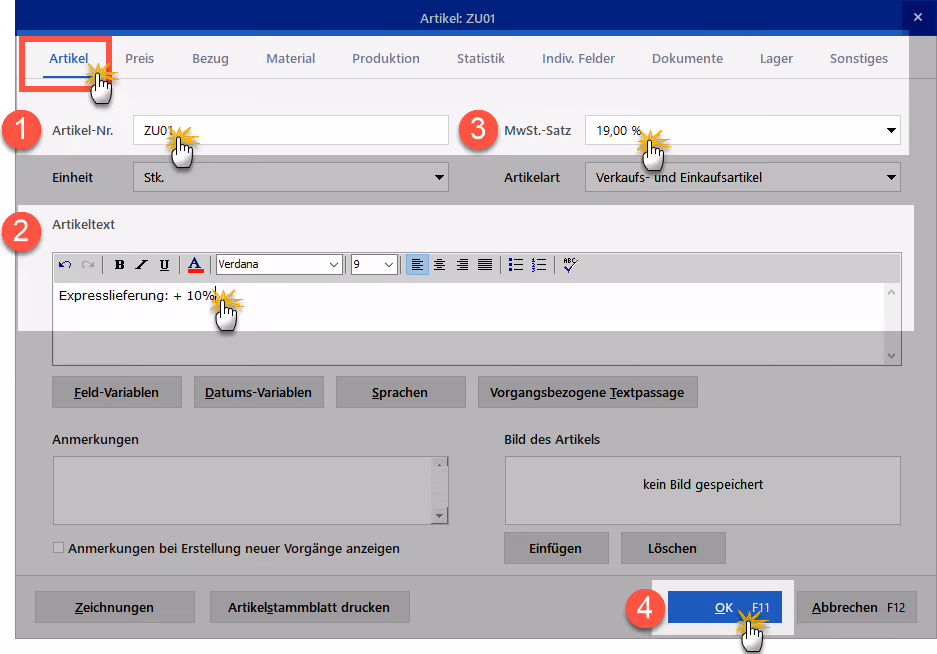Image resolution: width=937 pixels, height=654 pixels.
Task: Open the font color picker
Action: (195, 264)
